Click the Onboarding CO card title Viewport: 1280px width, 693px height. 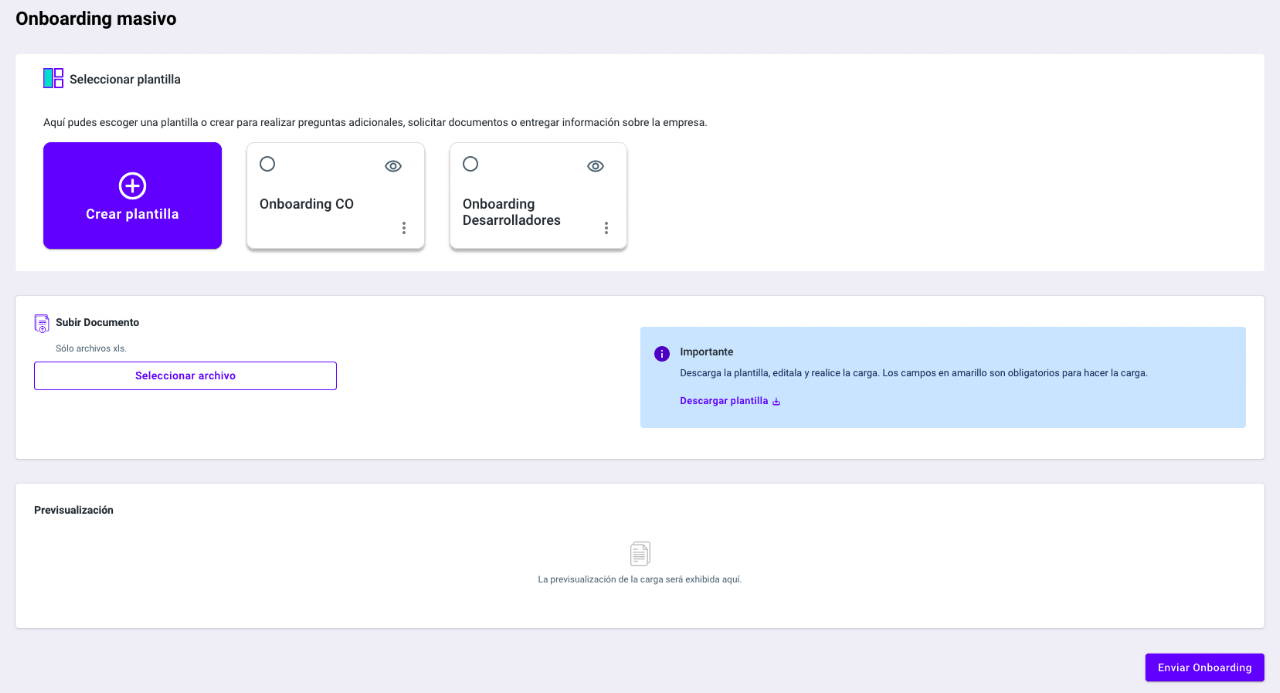point(306,204)
